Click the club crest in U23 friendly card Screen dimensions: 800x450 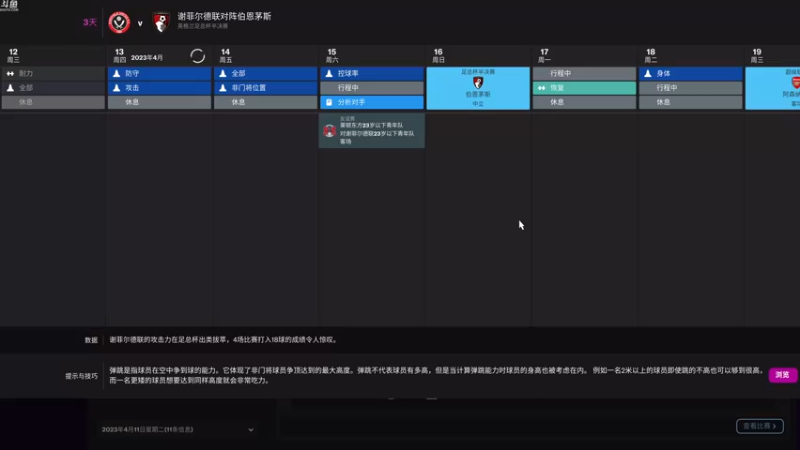point(330,131)
